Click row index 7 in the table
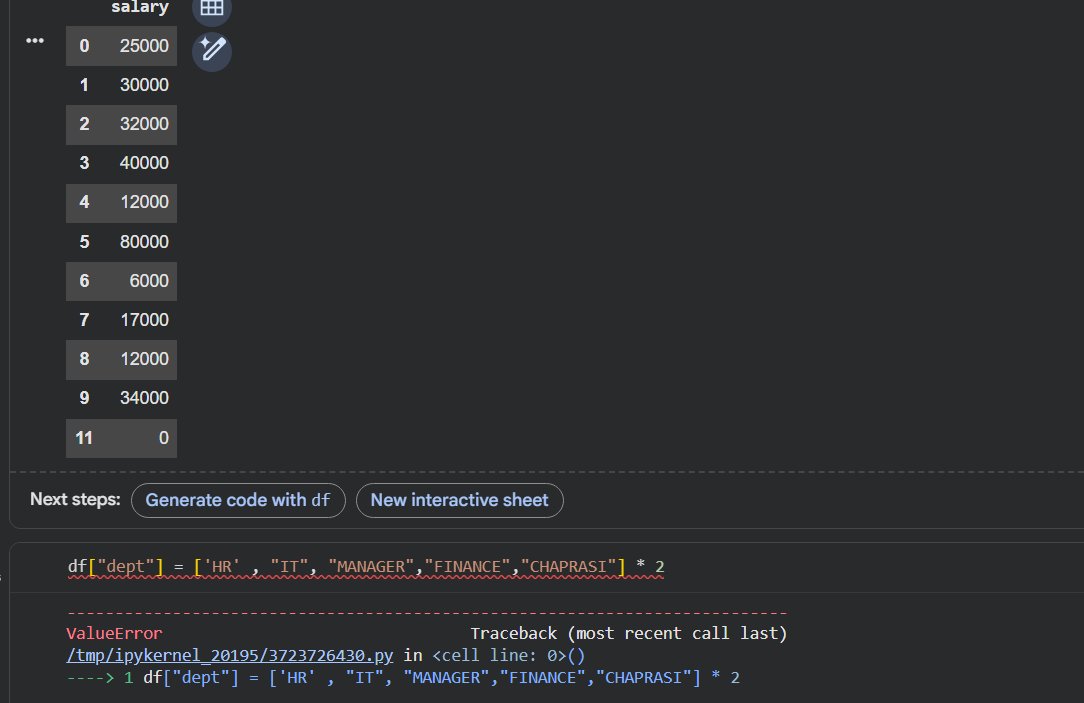1084x703 pixels. tap(84, 320)
